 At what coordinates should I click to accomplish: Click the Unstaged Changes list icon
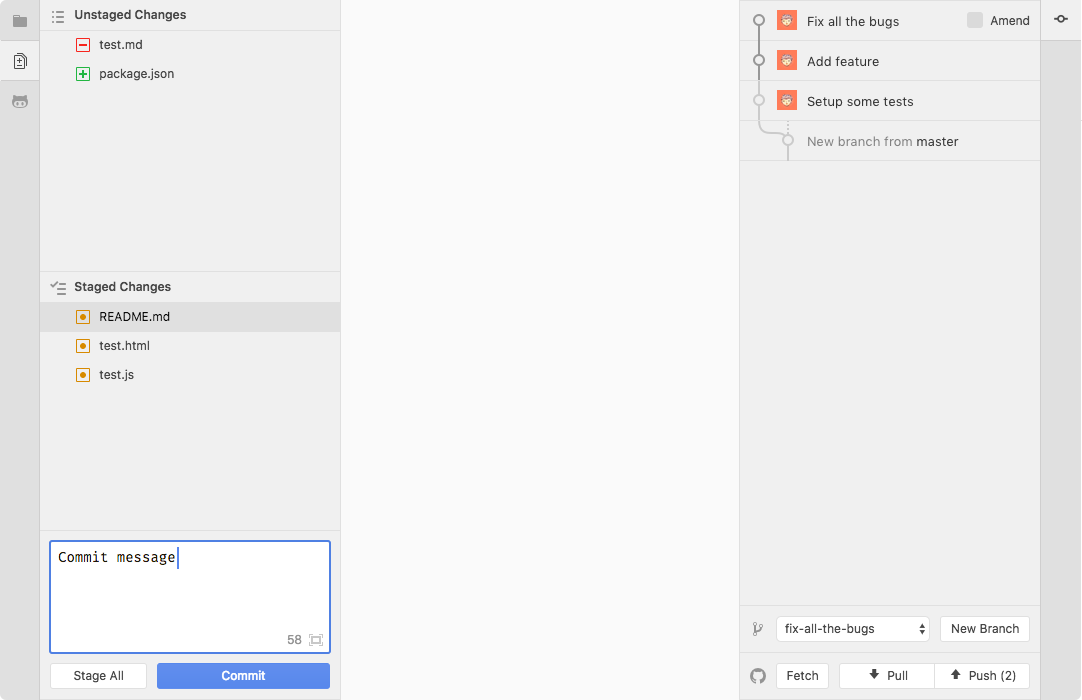(58, 15)
